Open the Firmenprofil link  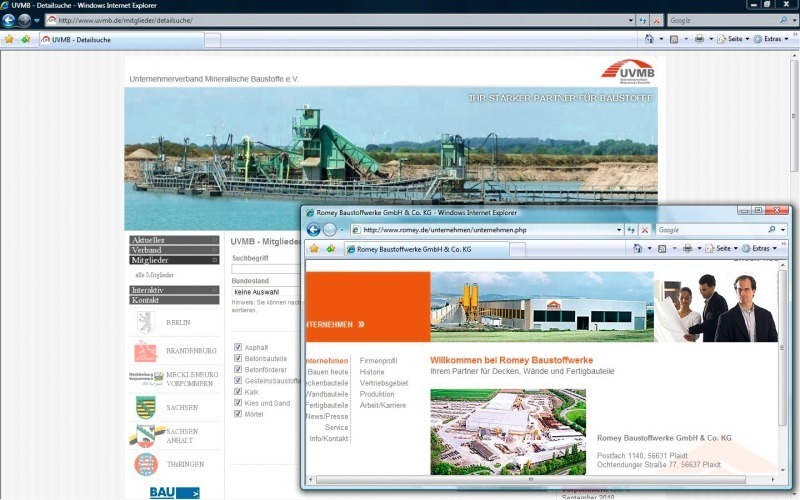point(378,361)
